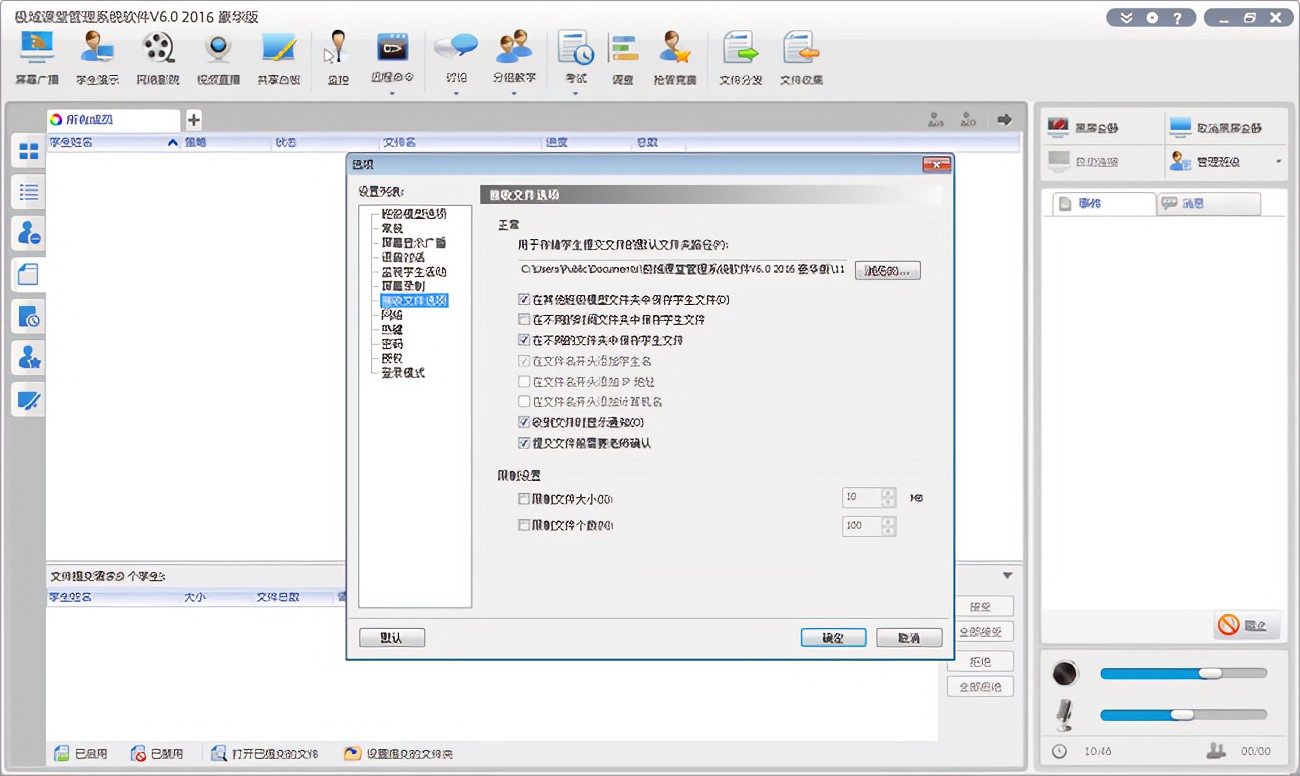Click the red disabled icon in status bar
Viewport: 1300px width, 776px height.
(x=138, y=754)
